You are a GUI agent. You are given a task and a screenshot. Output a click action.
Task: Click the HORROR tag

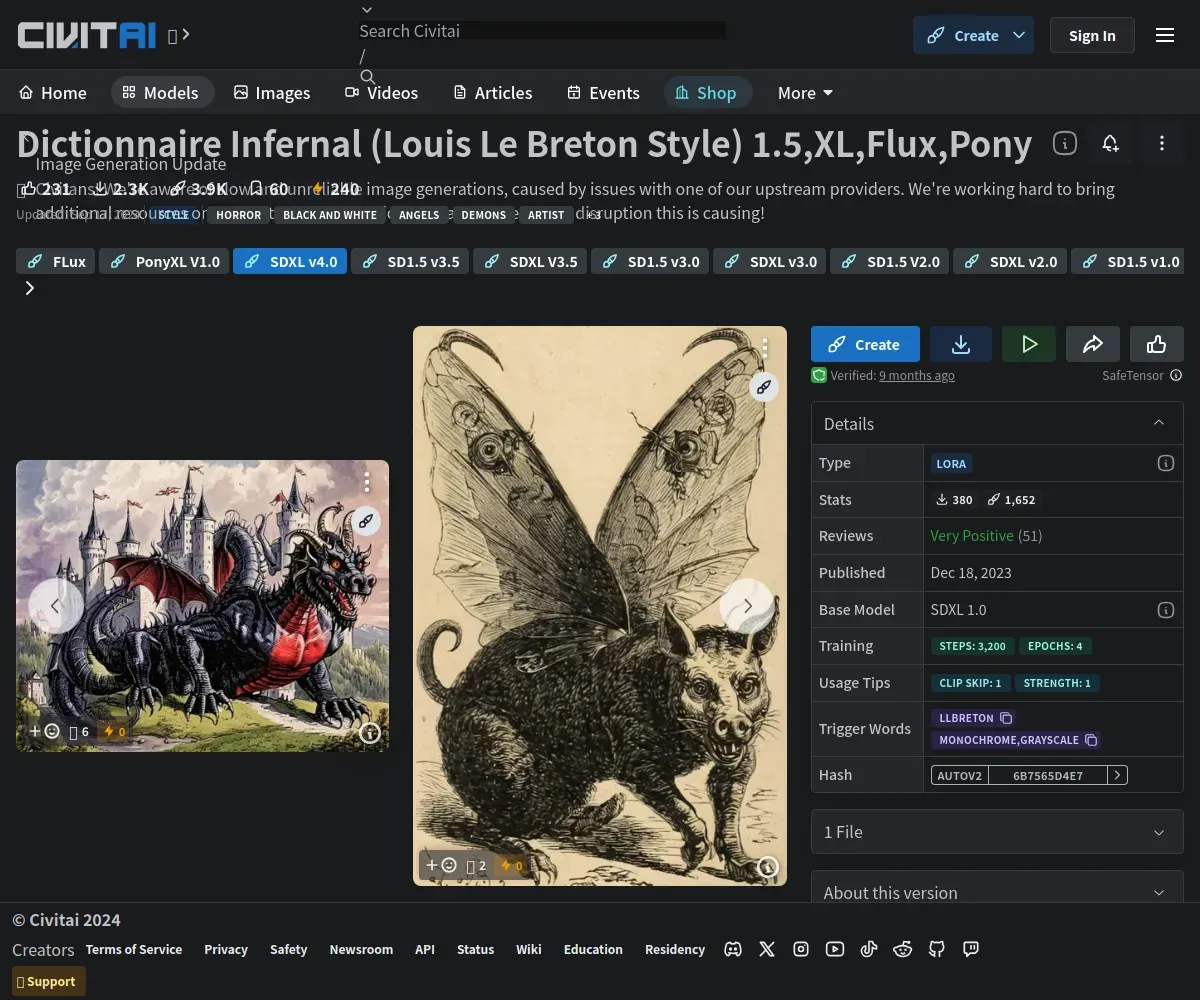tap(239, 214)
